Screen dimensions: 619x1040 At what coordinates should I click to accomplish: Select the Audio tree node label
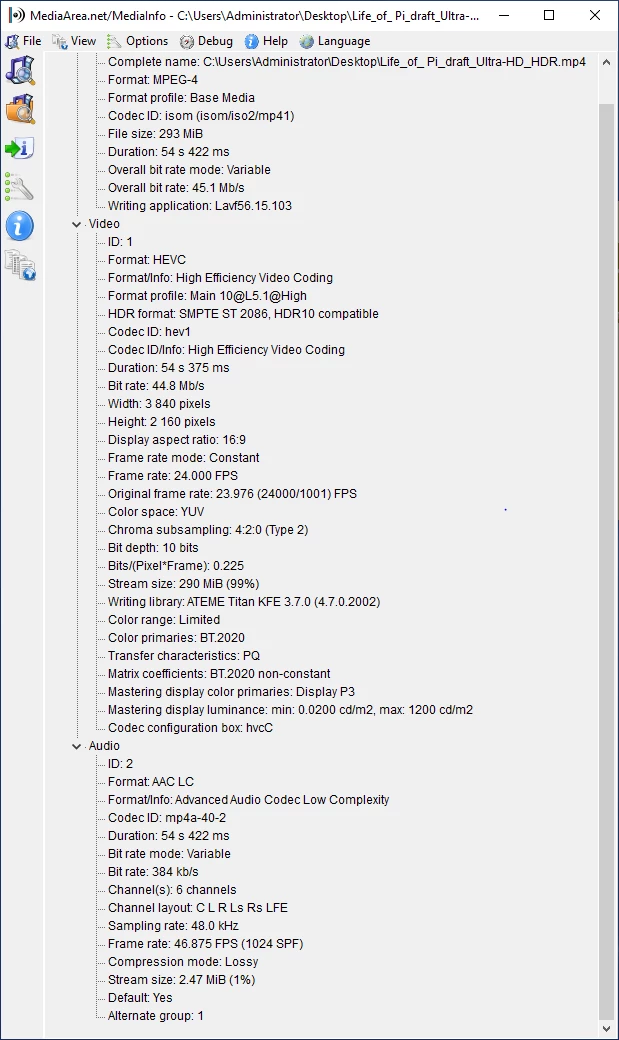point(104,746)
